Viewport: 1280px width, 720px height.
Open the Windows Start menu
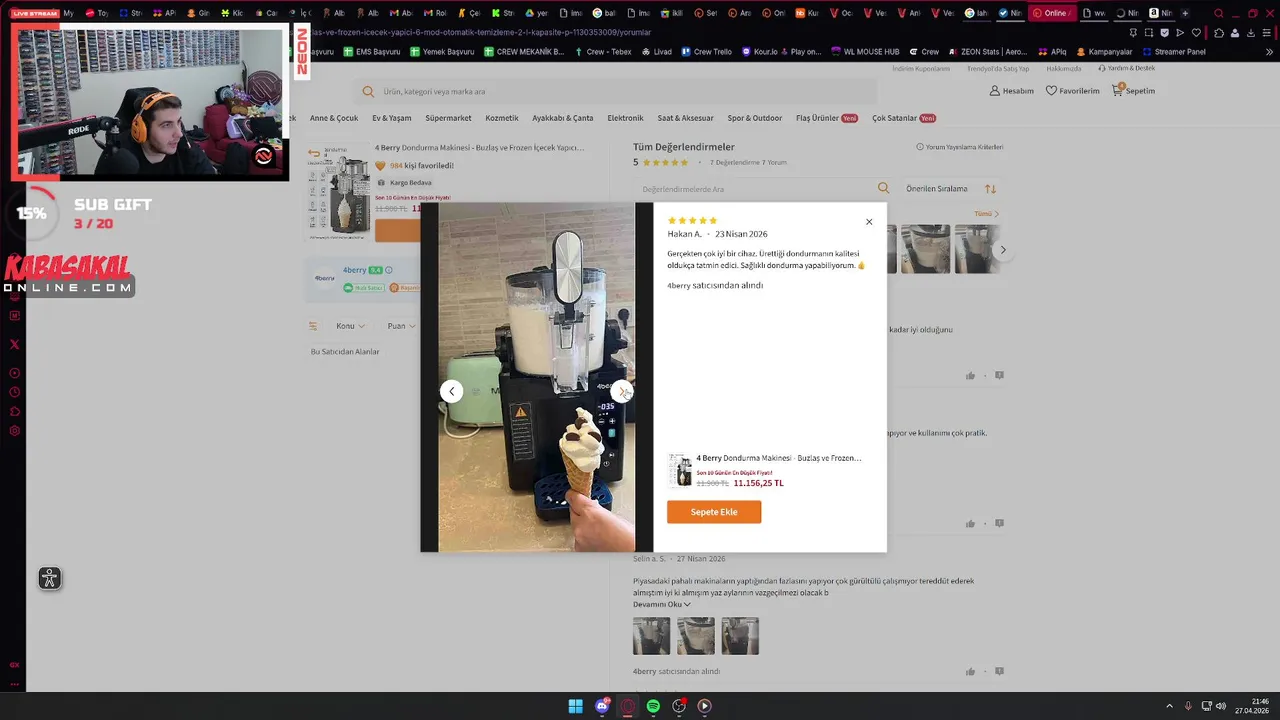(576, 706)
